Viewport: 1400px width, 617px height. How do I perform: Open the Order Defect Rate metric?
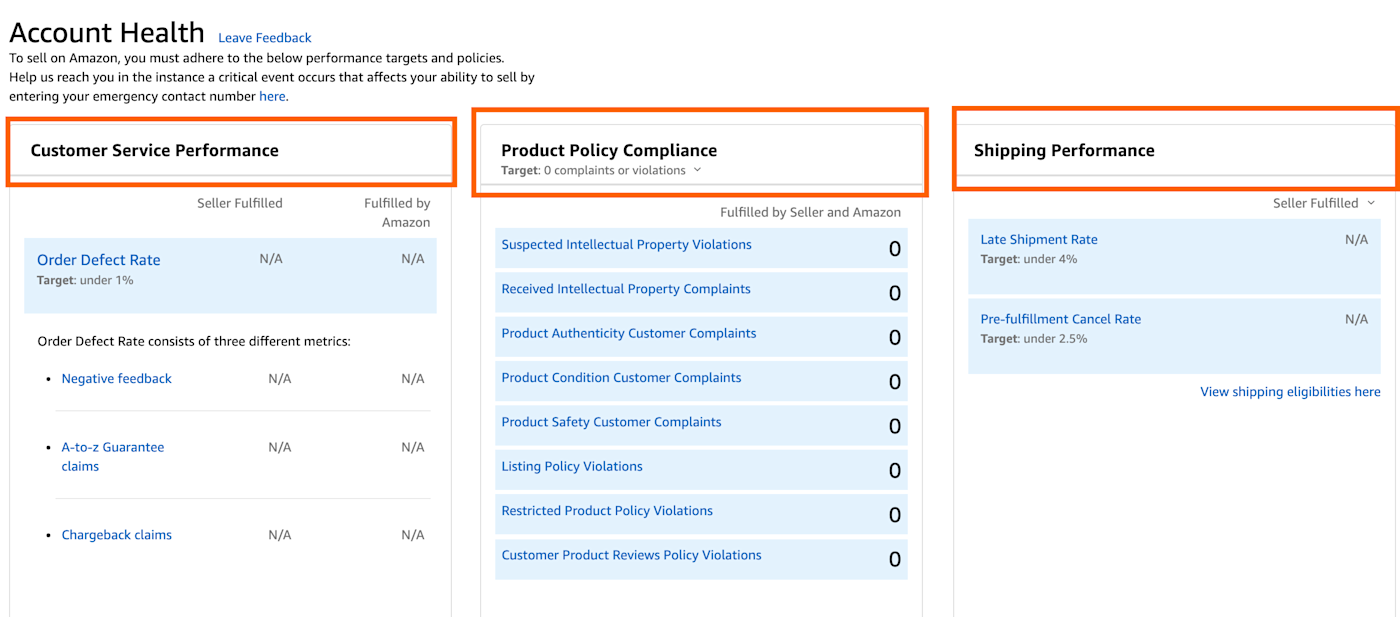tap(98, 260)
